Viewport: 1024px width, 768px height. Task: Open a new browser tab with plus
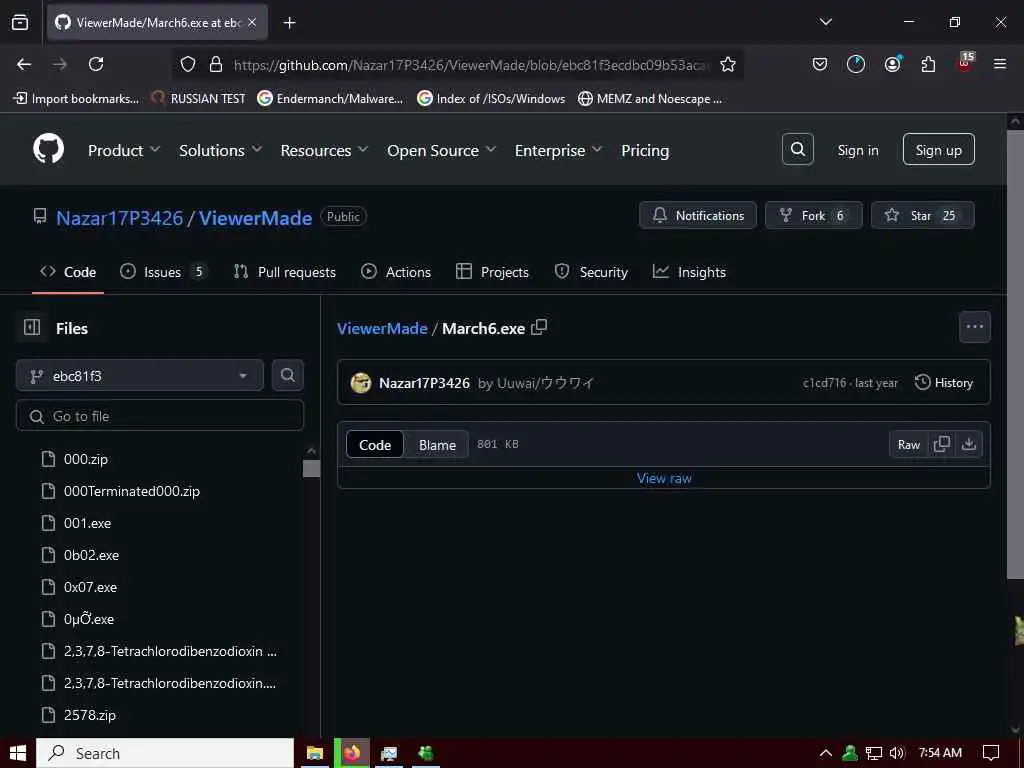point(289,23)
